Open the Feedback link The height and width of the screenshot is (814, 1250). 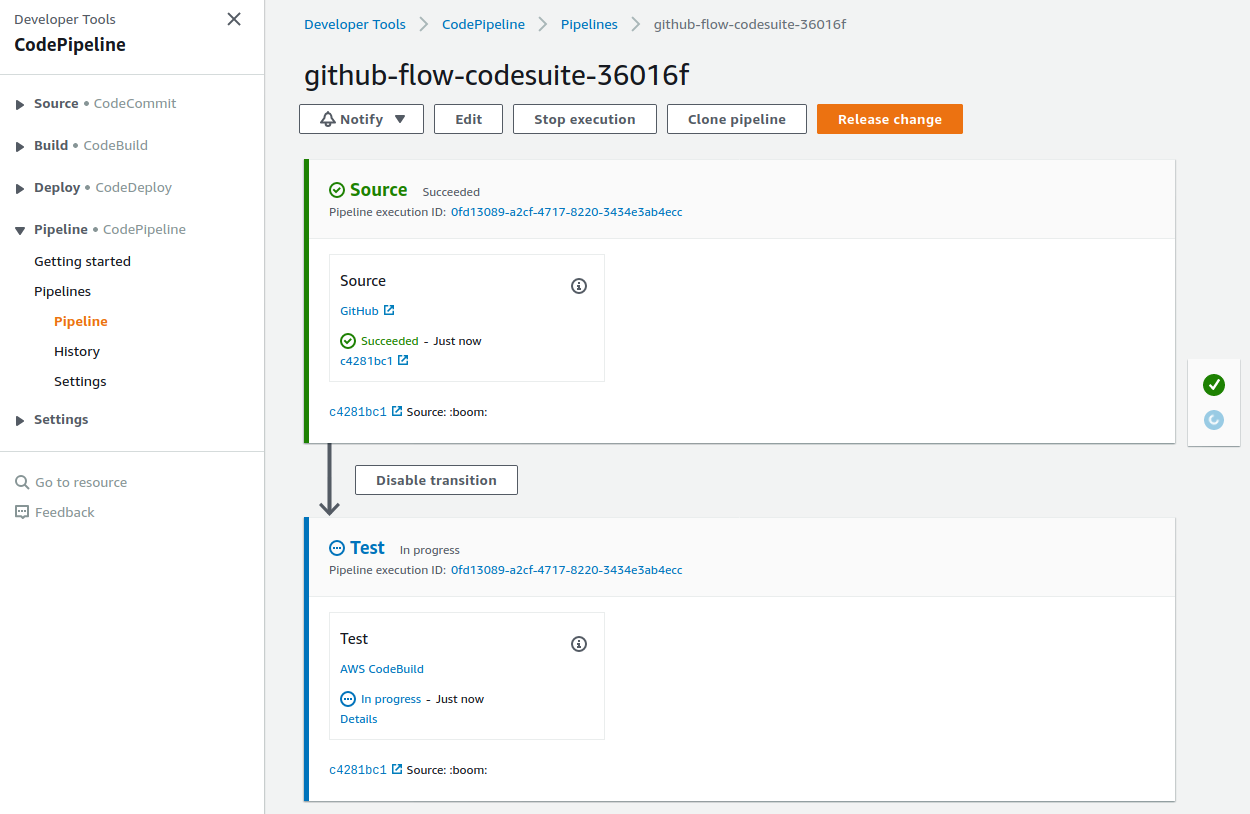pos(65,512)
